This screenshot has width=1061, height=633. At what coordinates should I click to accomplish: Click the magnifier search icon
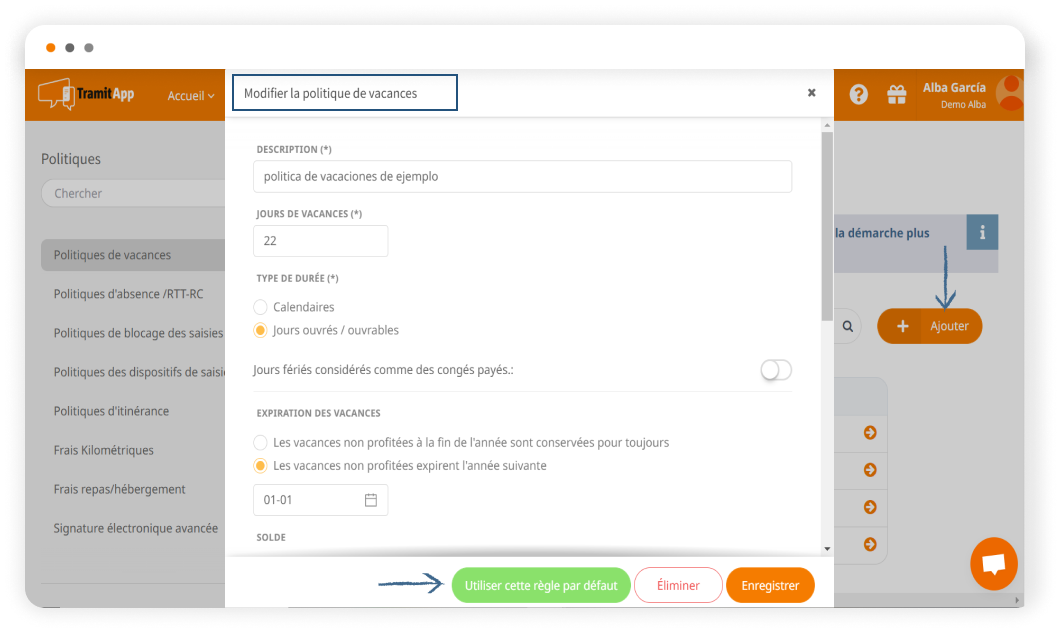pyautogui.click(x=848, y=326)
